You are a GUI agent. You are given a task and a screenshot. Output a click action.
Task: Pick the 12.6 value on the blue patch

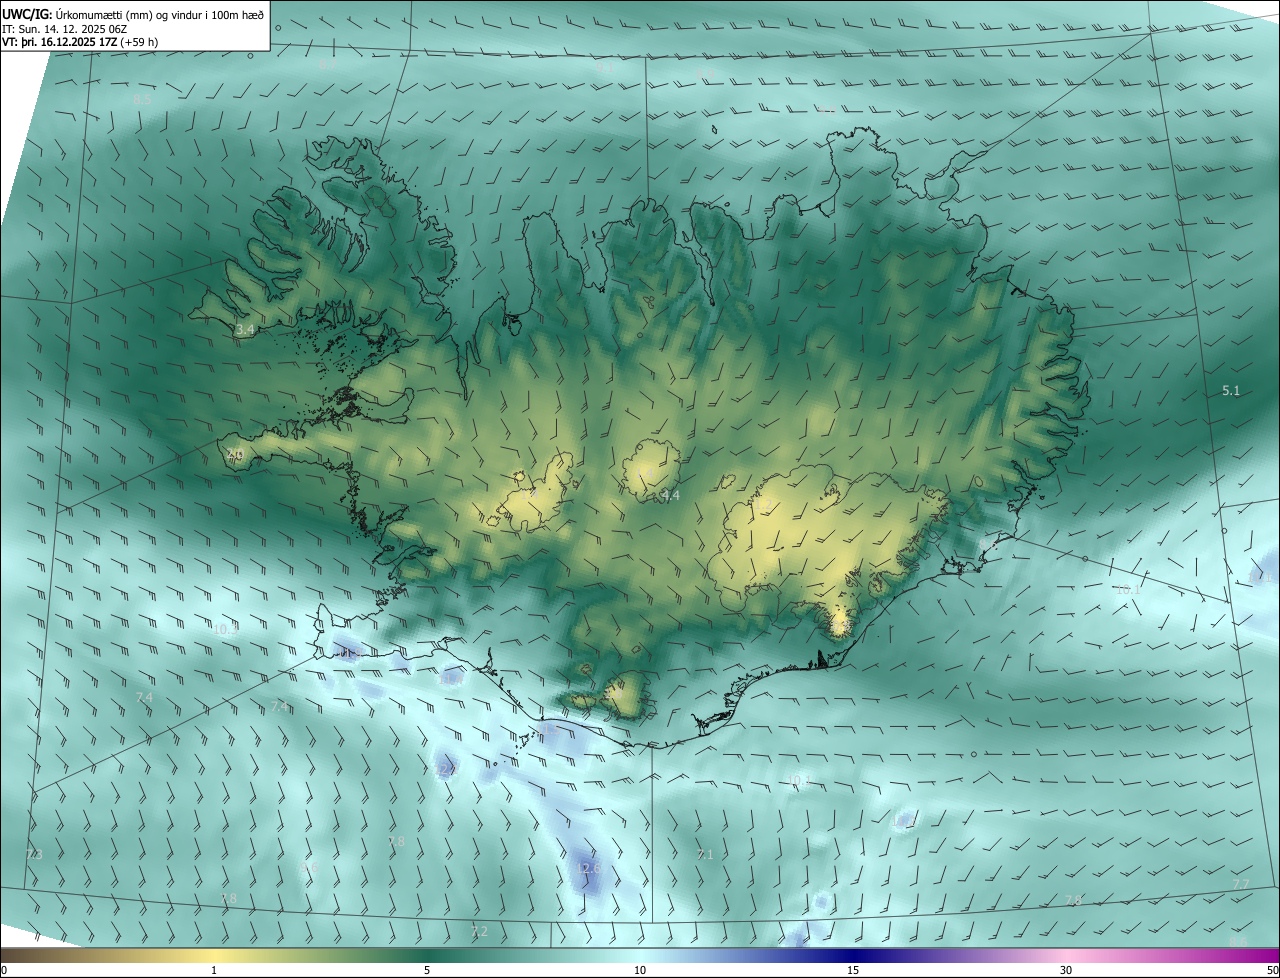click(x=589, y=868)
